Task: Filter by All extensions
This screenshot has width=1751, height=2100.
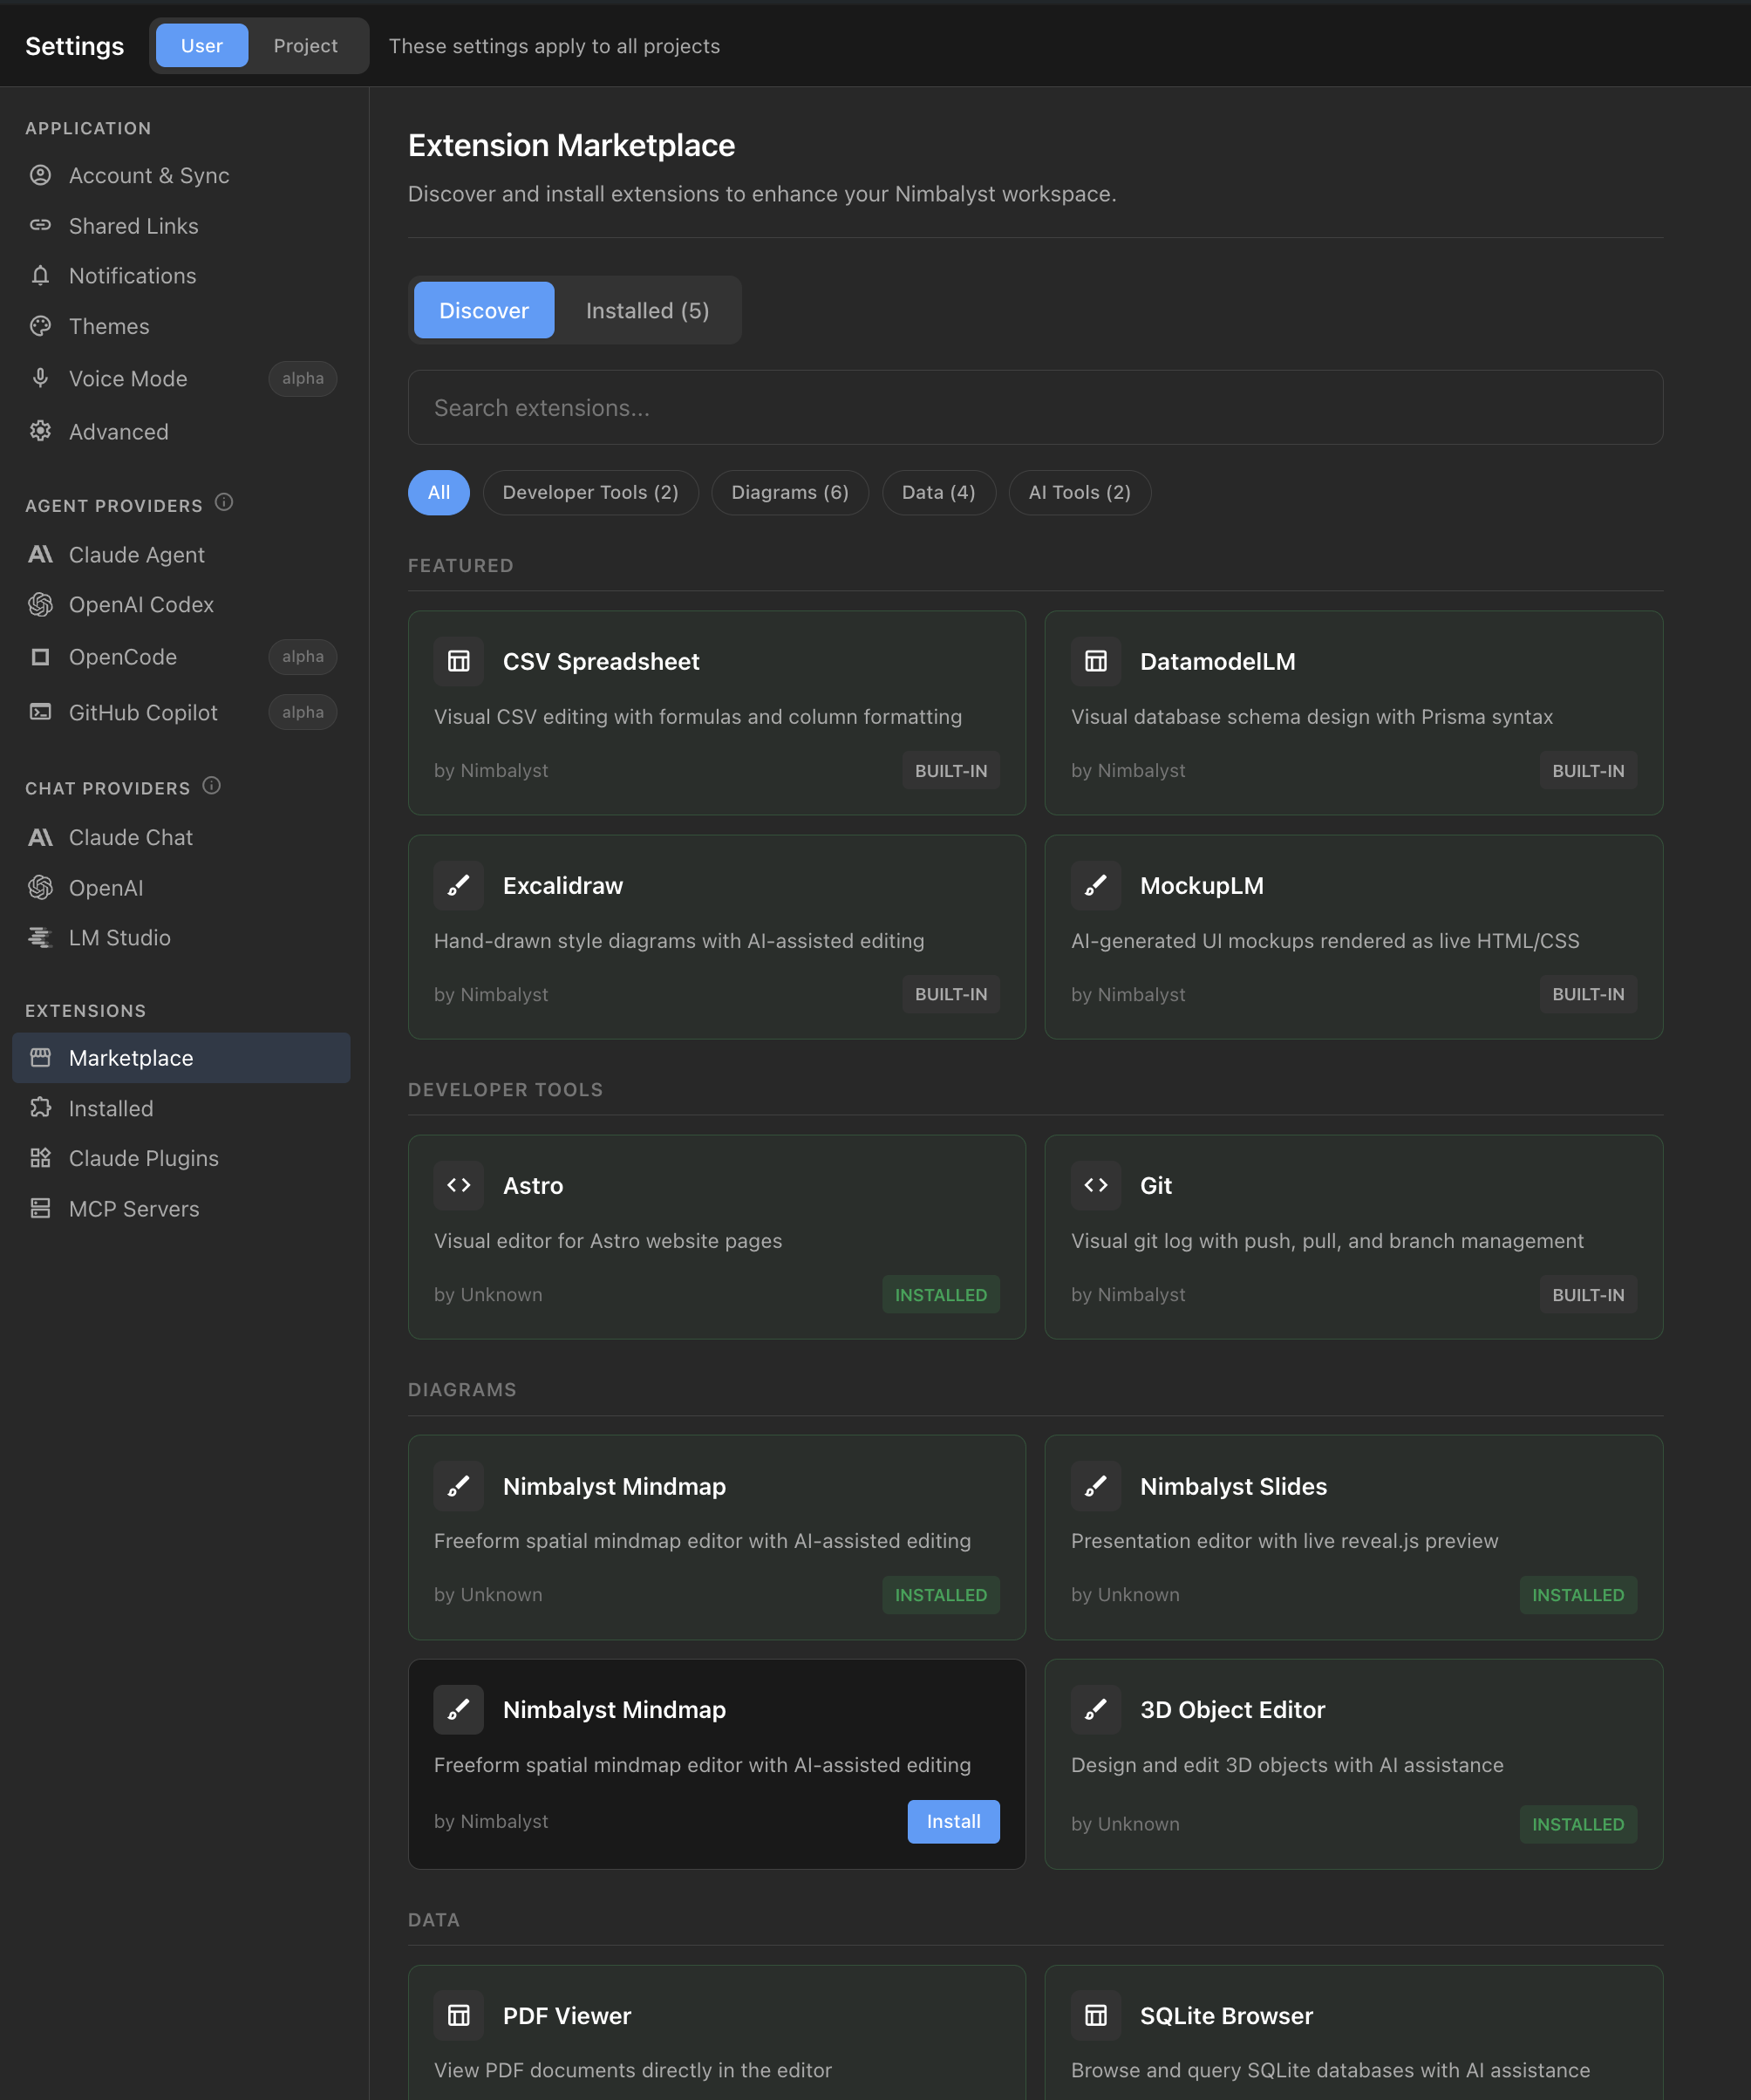Action: [439, 492]
